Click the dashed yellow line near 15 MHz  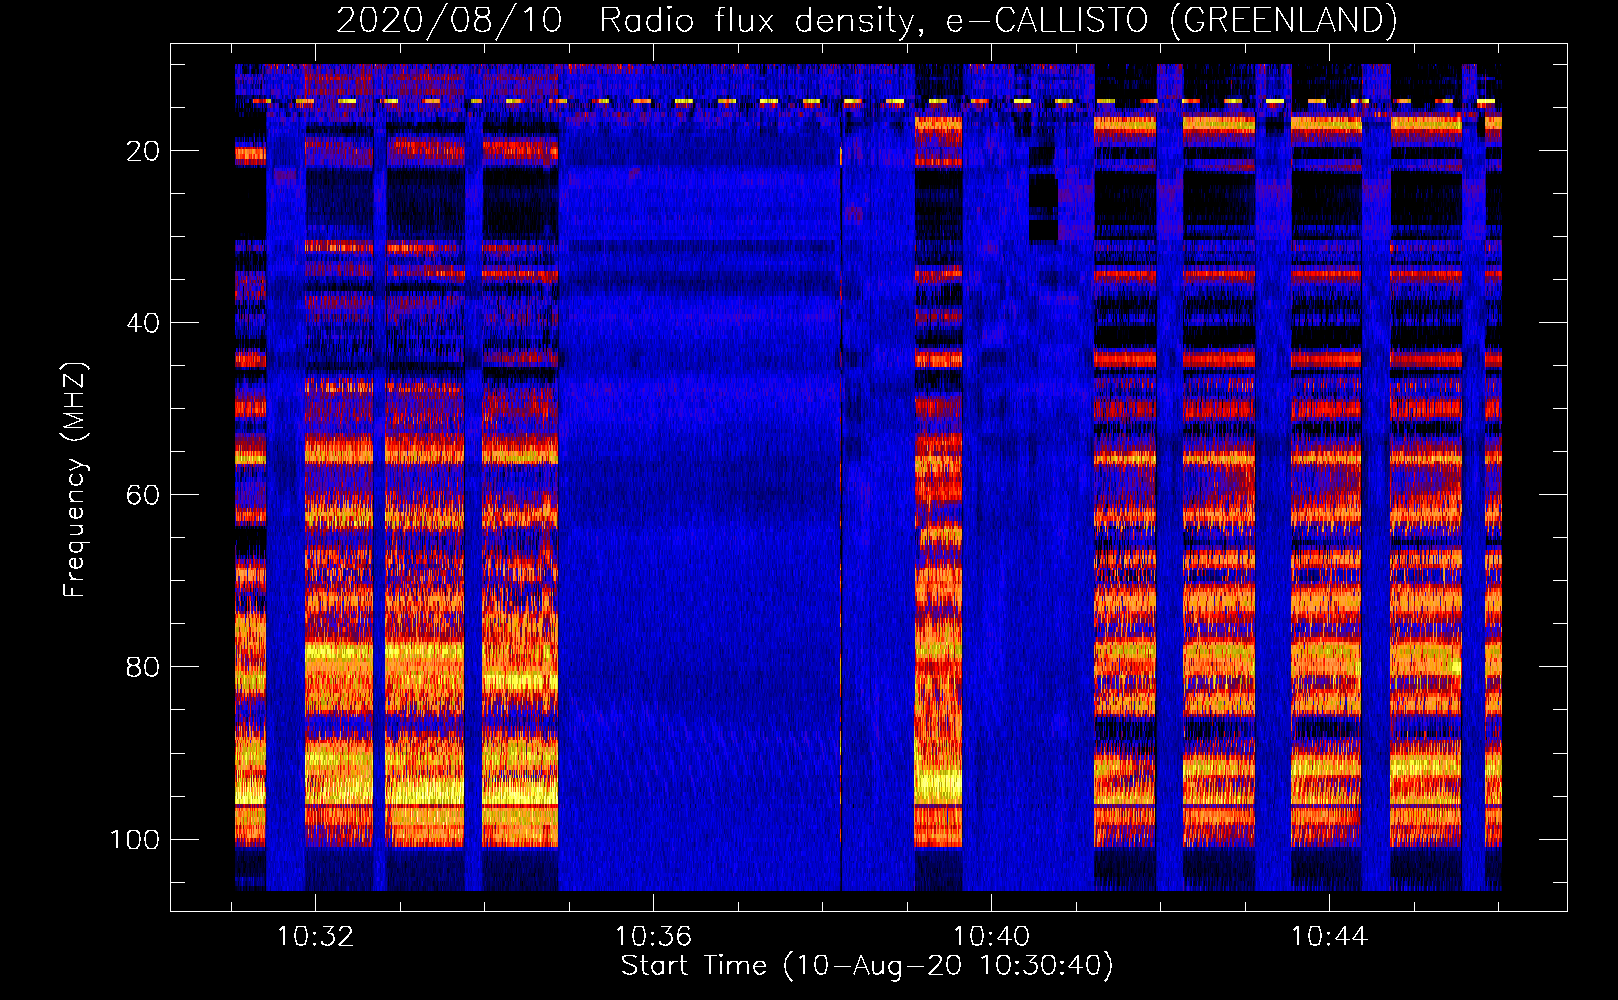click(874, 101)
